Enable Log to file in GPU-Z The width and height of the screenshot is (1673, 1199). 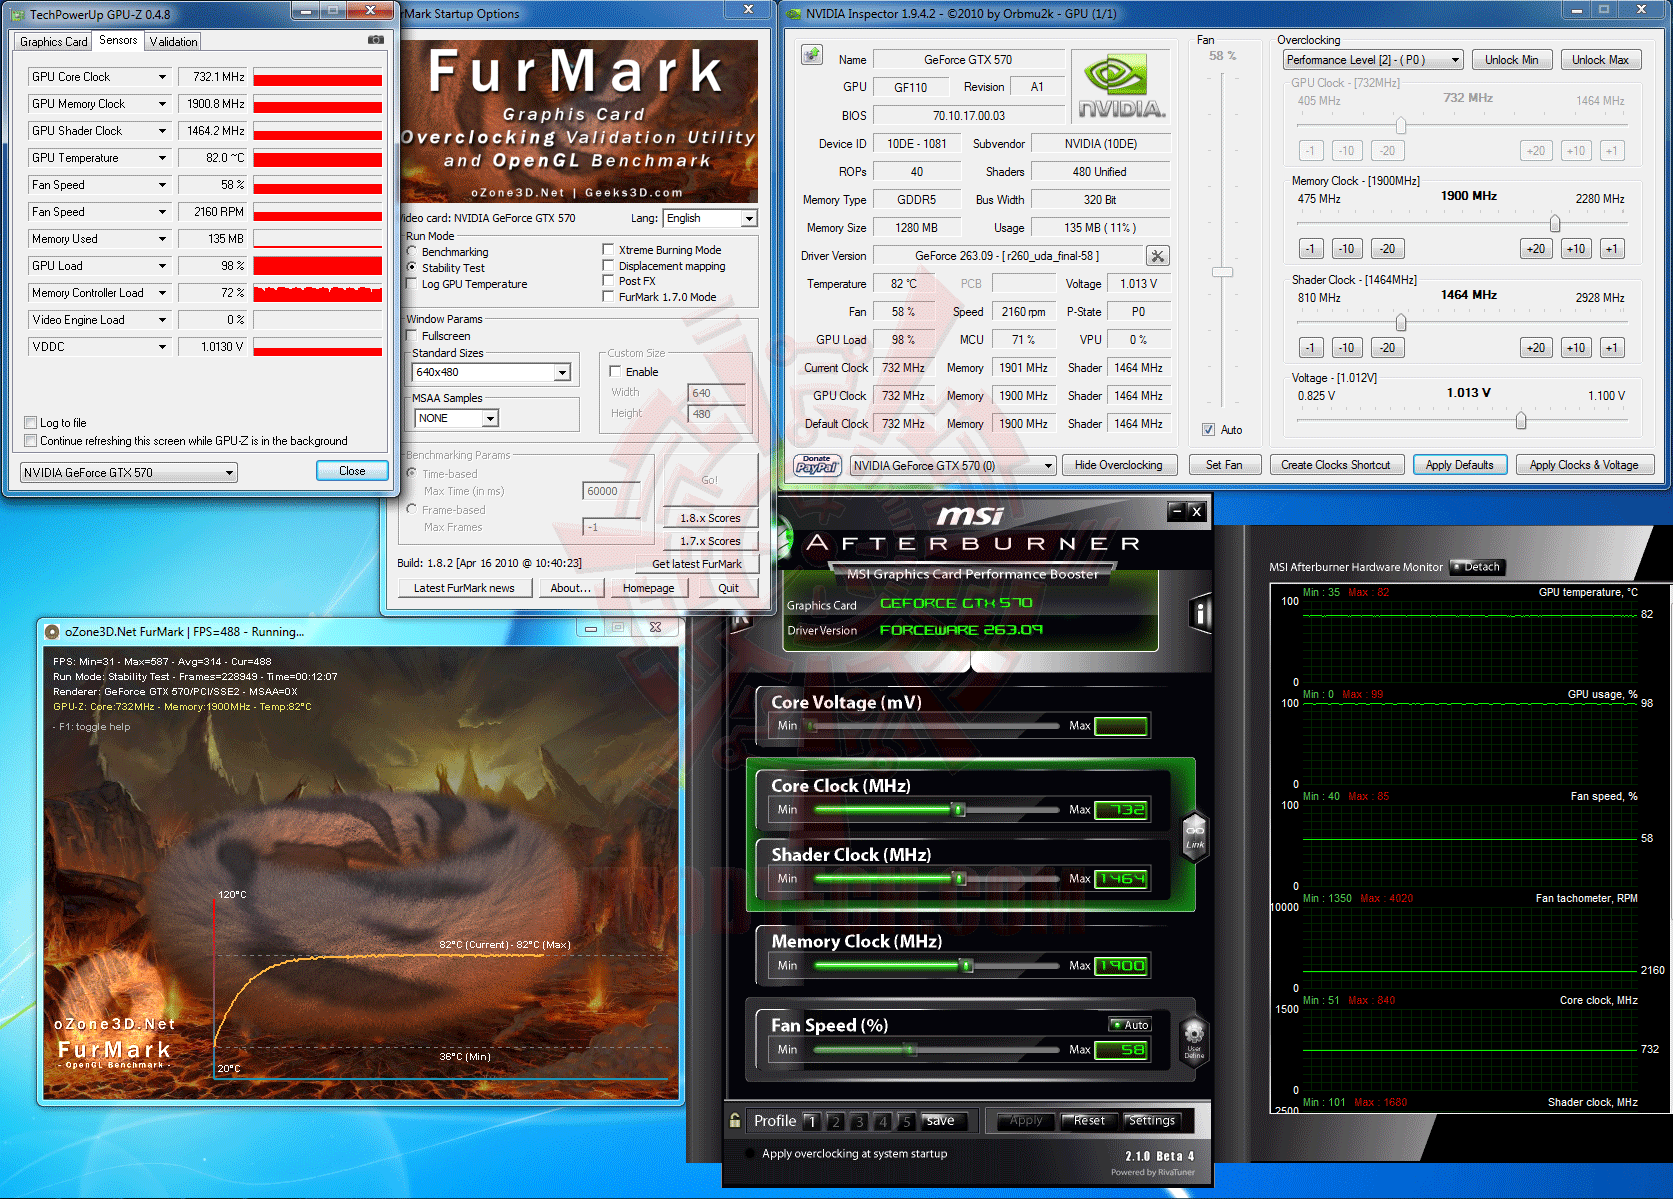[31, 423]
